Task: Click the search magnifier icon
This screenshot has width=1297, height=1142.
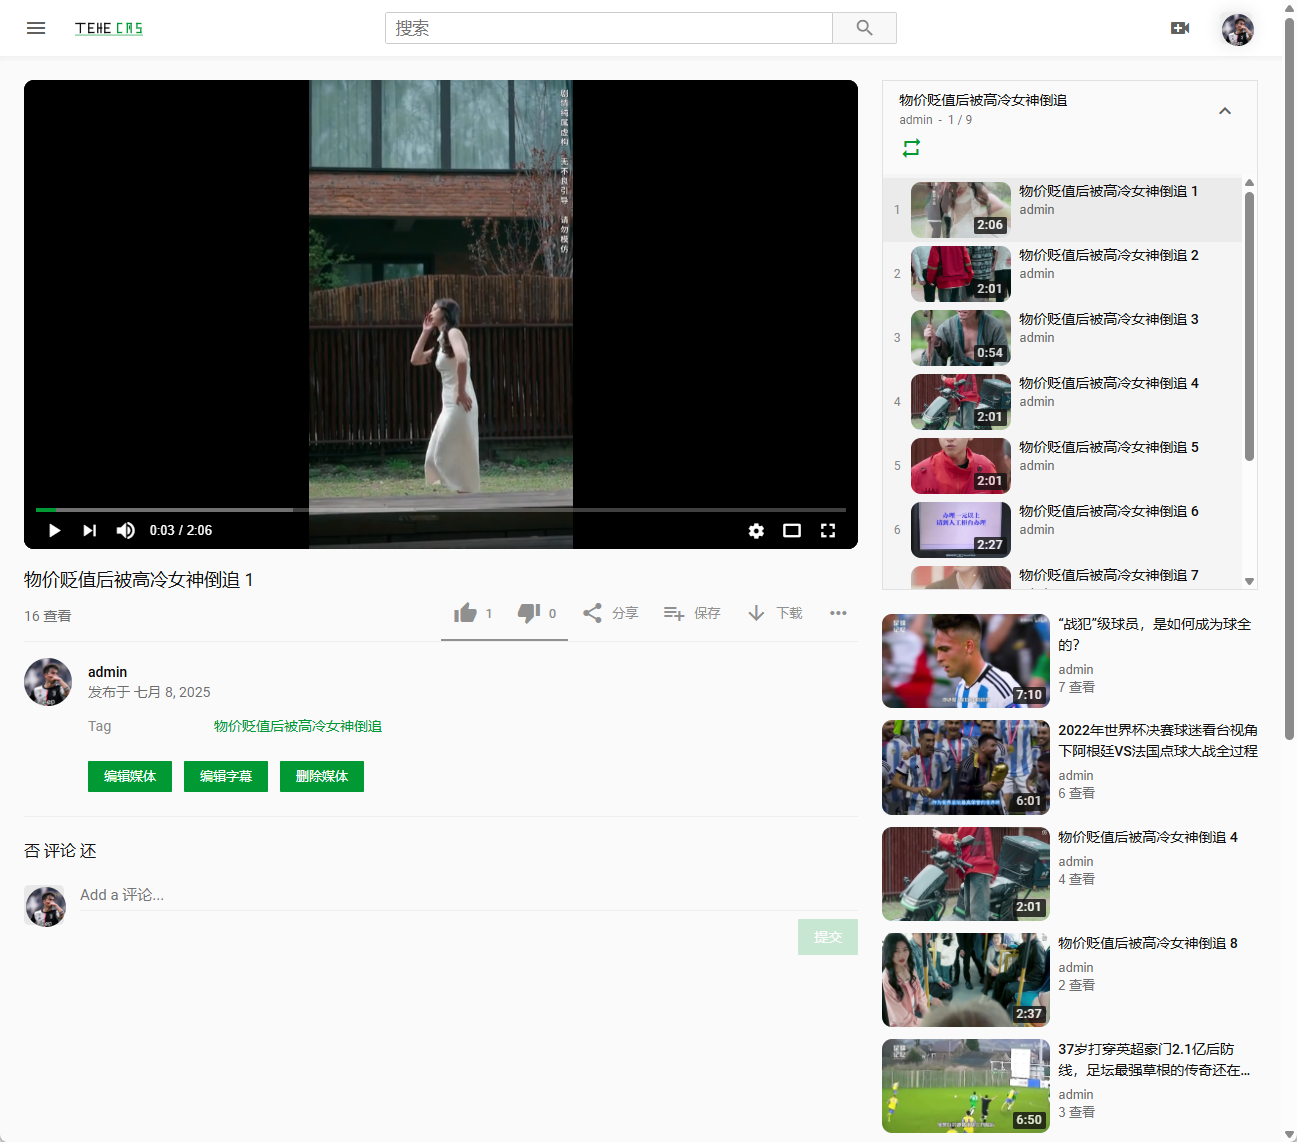Action: click(863, 28)
